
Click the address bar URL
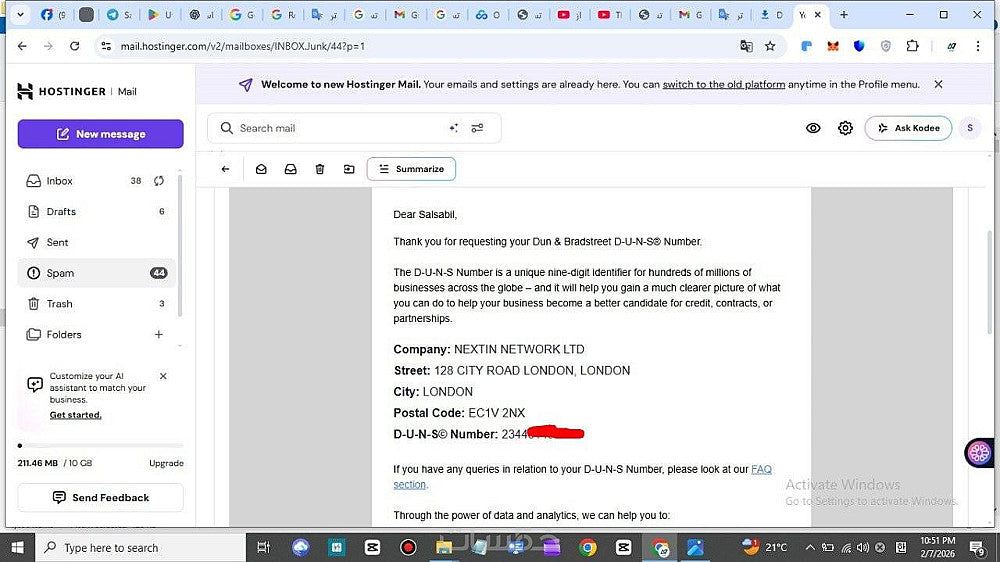pos(242,46)
